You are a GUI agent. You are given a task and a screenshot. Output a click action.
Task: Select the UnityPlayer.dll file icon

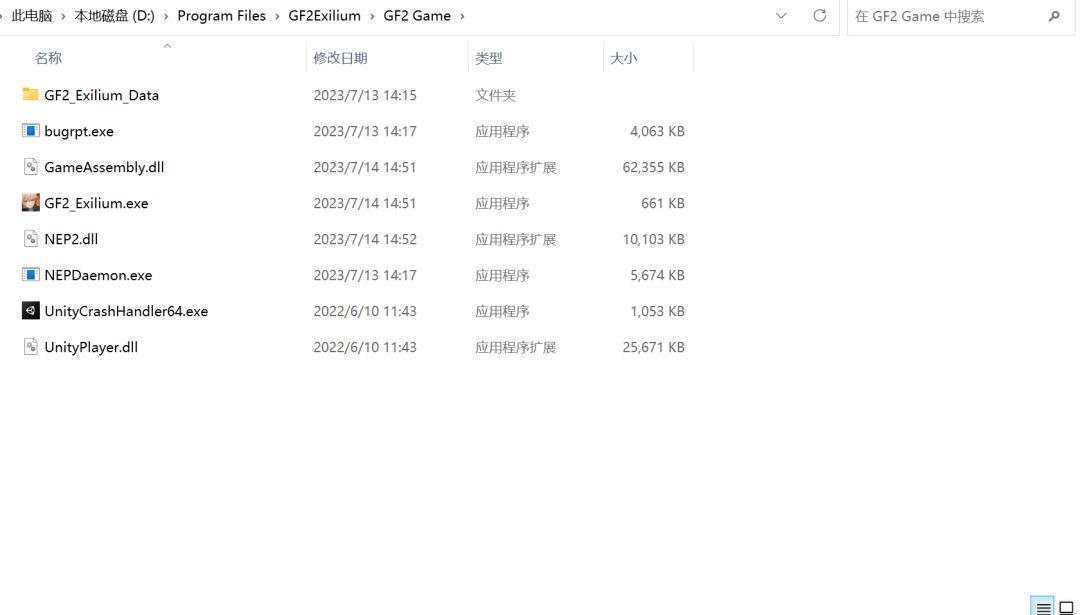pos(30,346)
